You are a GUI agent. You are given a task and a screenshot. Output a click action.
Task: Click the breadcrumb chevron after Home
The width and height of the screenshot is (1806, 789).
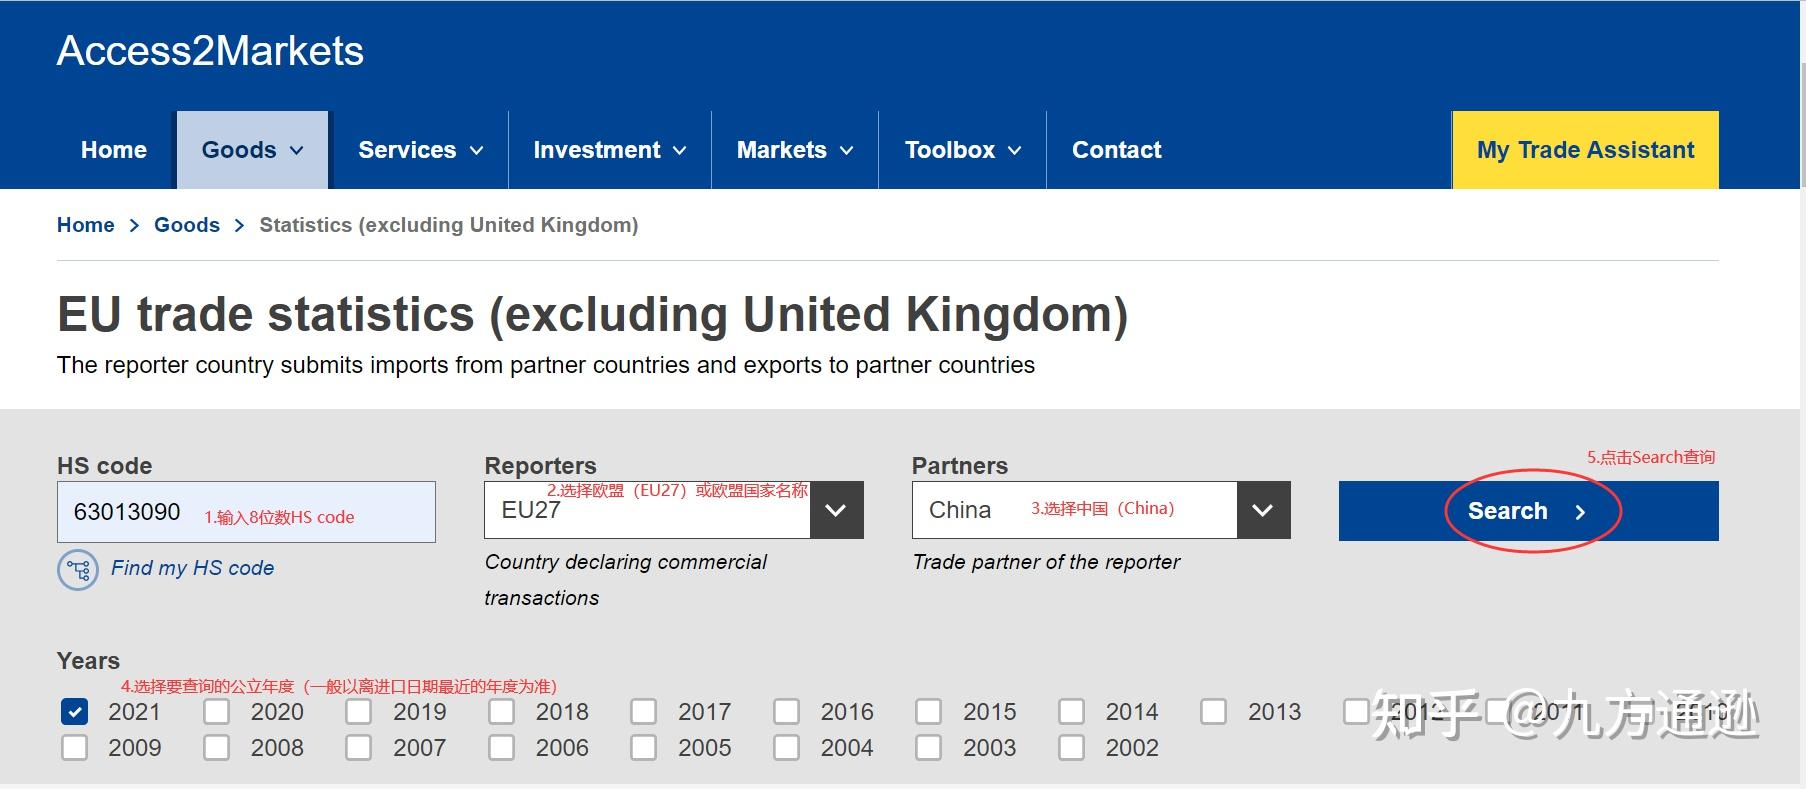point(134,226)
